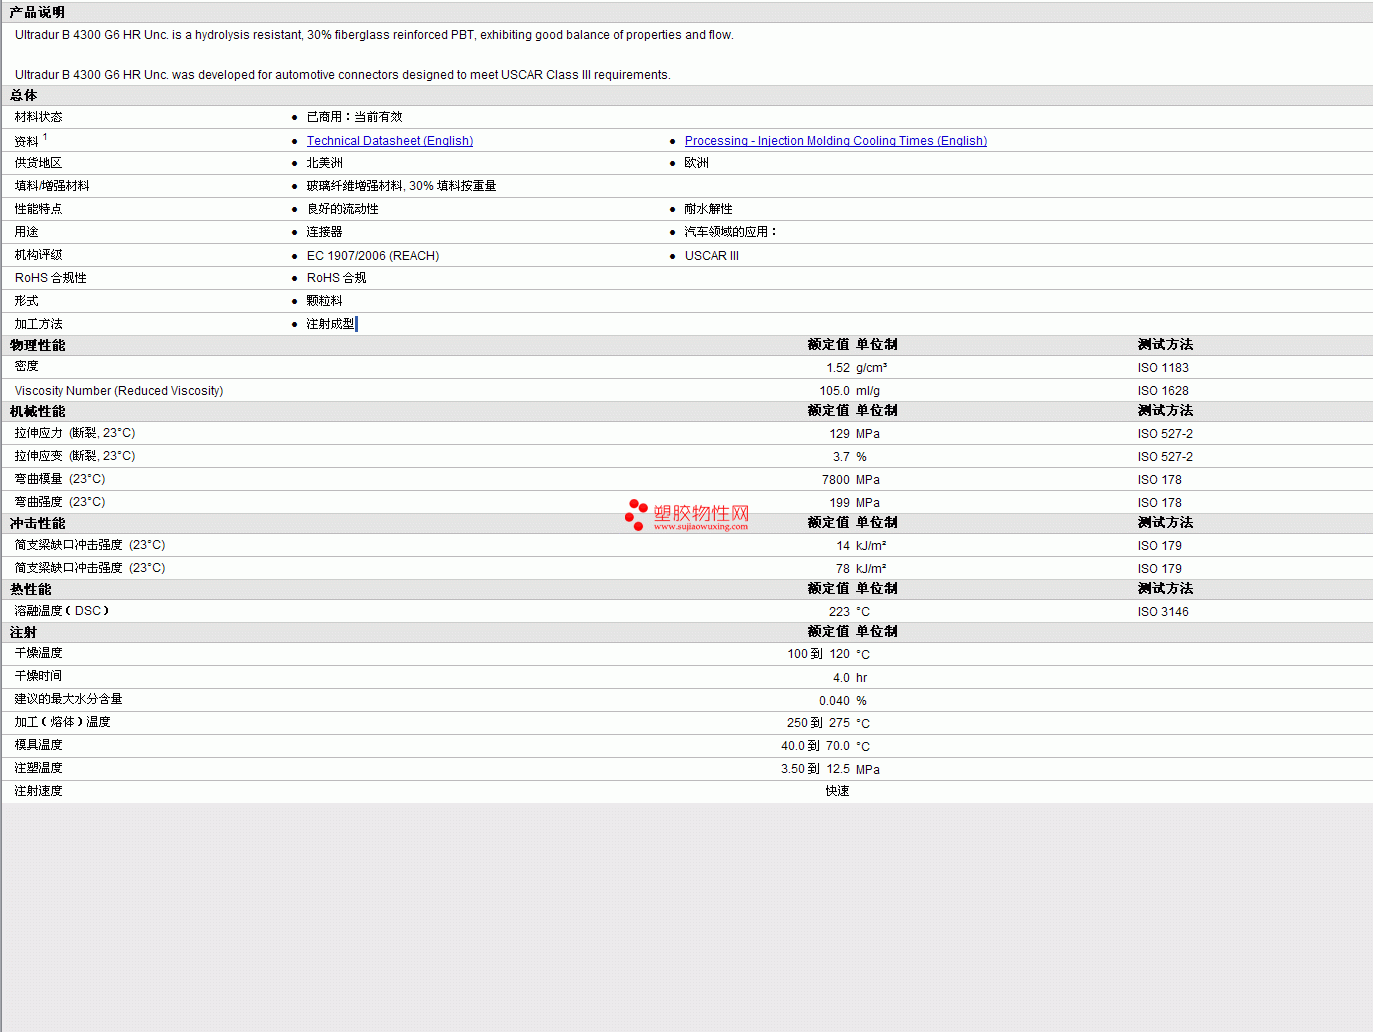Select the RoHS 合规性 row label
This screenshot has height=1032, width=1373.
point(51,278)
